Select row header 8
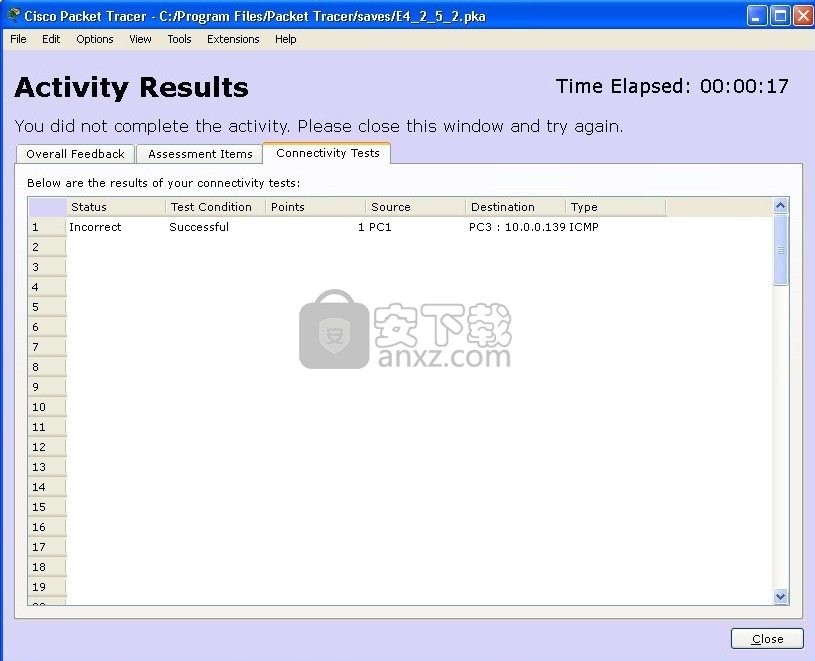The height and width of the screenshot is (661, 815). (47, 367)
